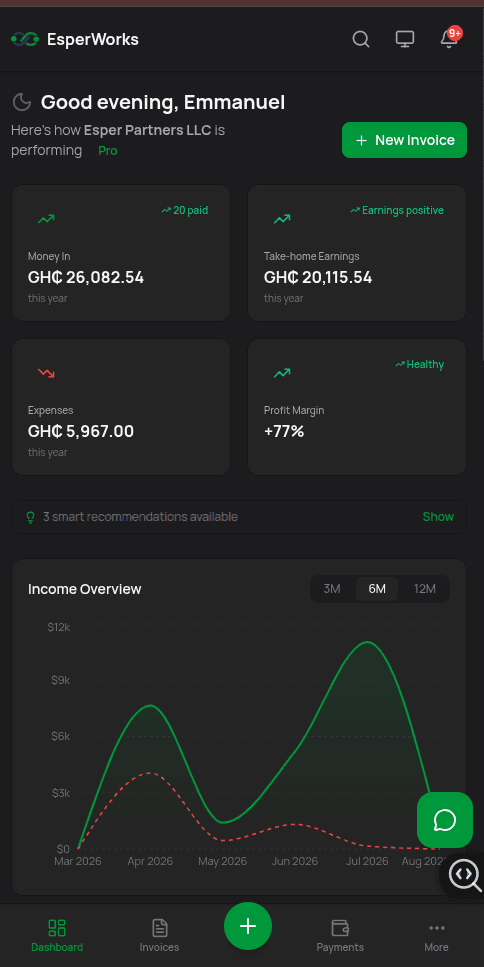Click the Earnings positive indicator

pyautogui.click(x=397, y=210)
